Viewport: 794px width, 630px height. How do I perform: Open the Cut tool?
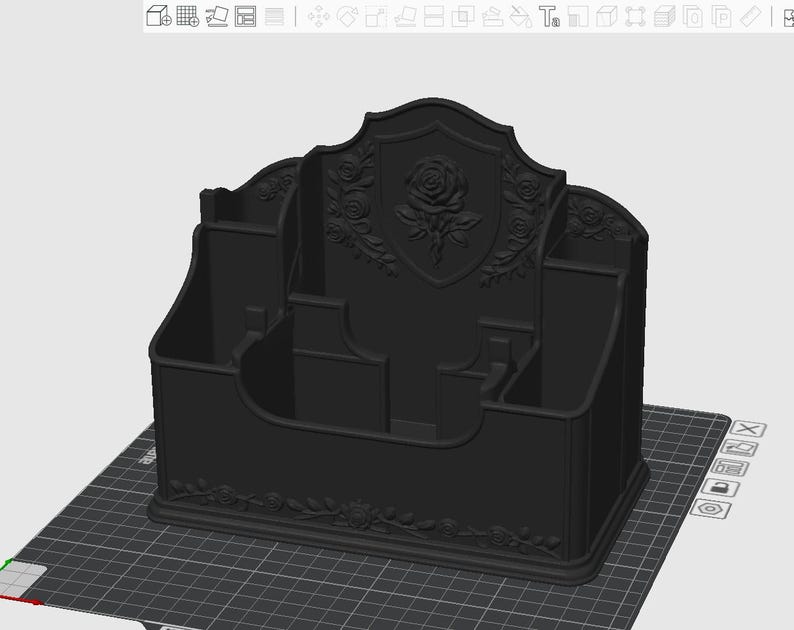coord(433,17)
